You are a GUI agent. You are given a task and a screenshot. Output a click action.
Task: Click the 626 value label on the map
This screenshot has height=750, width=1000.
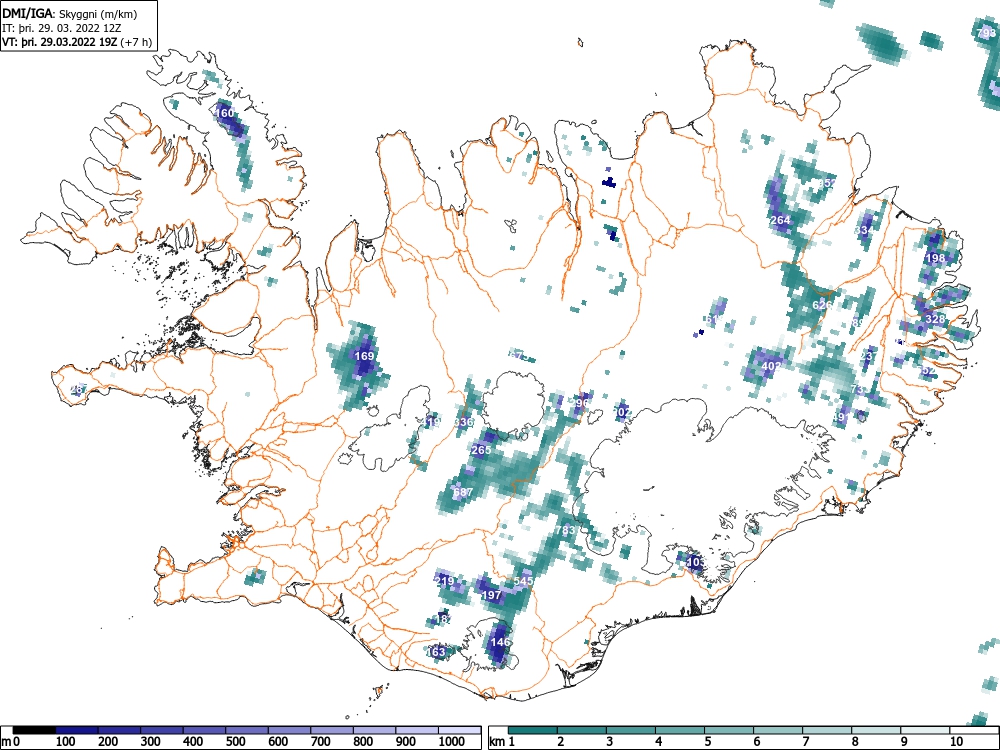(822, 305)
